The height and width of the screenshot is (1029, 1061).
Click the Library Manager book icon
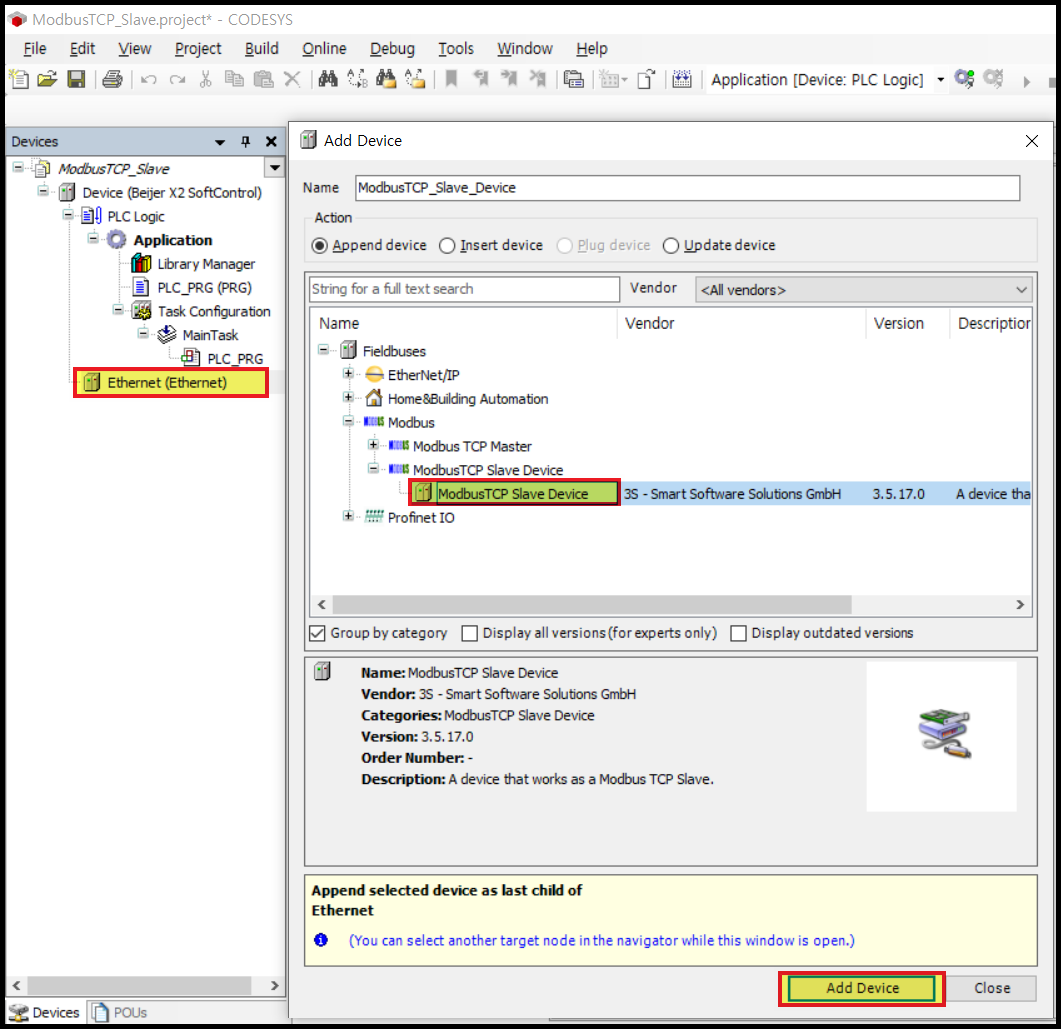point(141,263)
